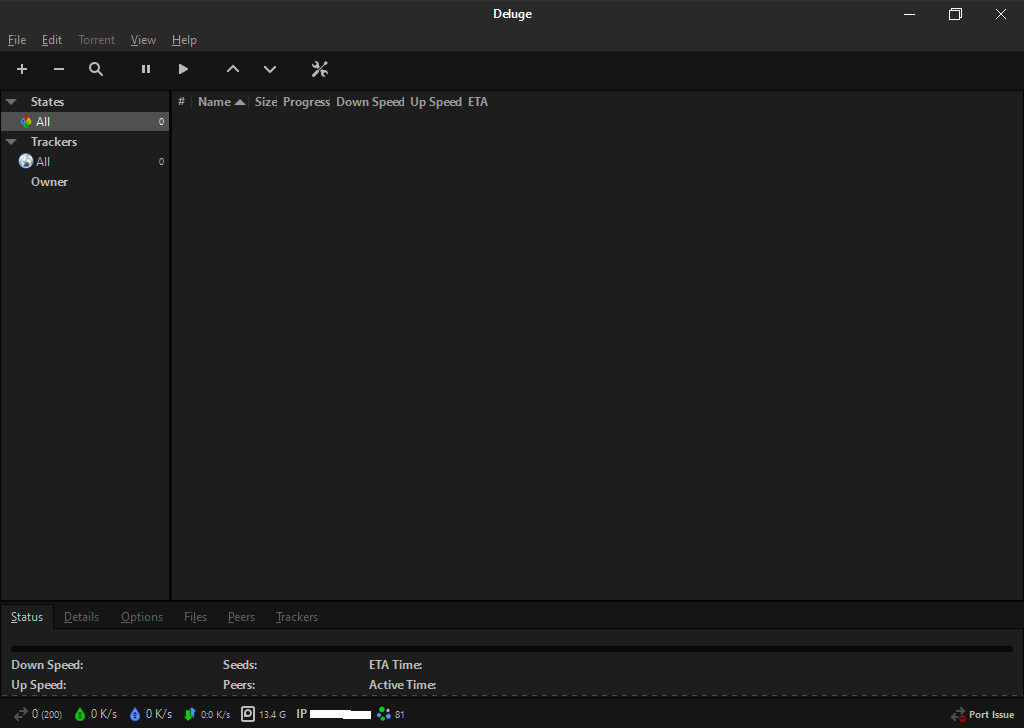Click the Add Torrent plus icon
This screenshot has width=1024, height=728.
click(22, 69)
